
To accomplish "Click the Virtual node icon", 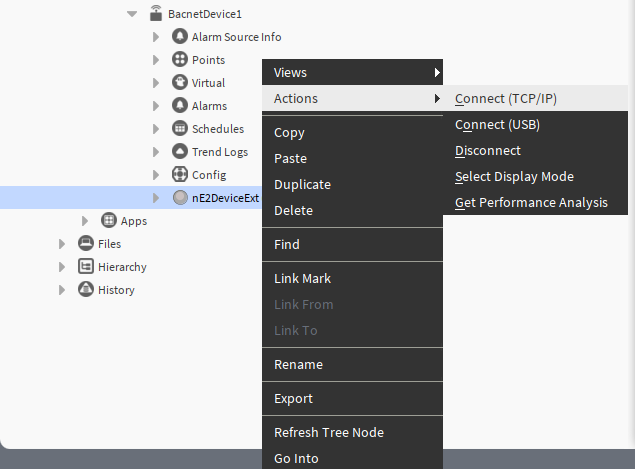I will tap(180, 83).
